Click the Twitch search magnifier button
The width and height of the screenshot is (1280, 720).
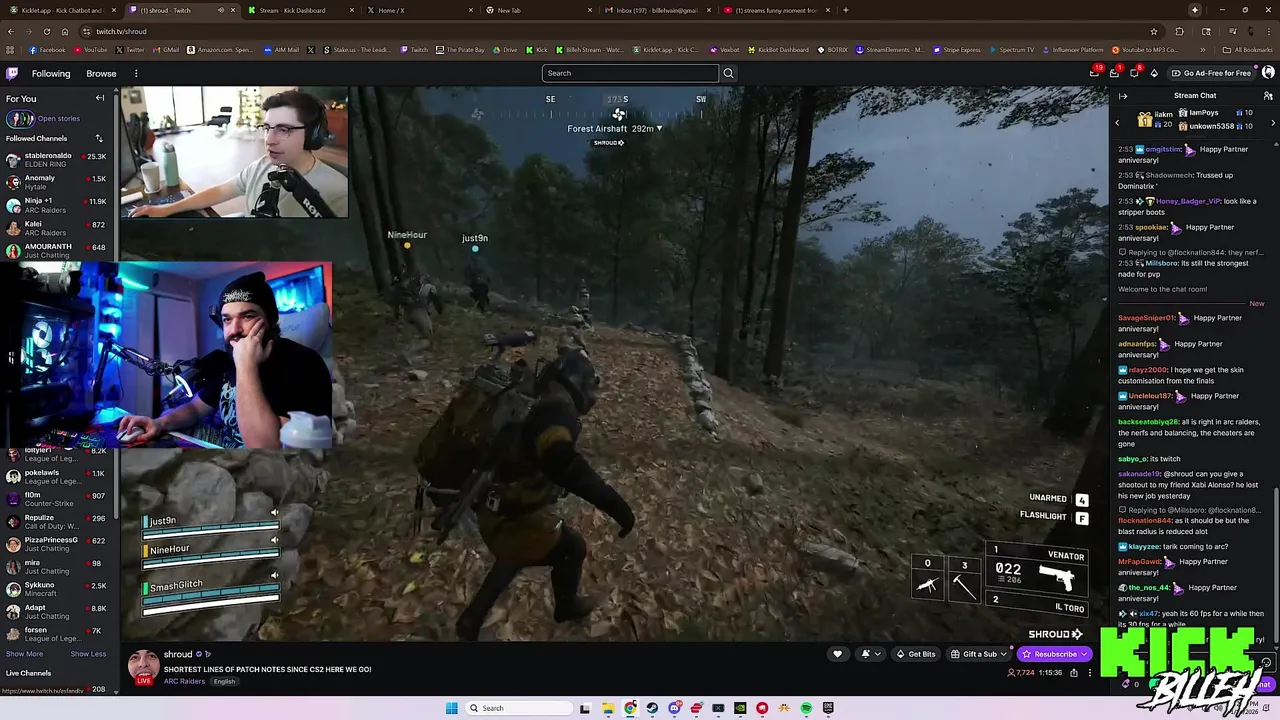[x=728, y=73]
